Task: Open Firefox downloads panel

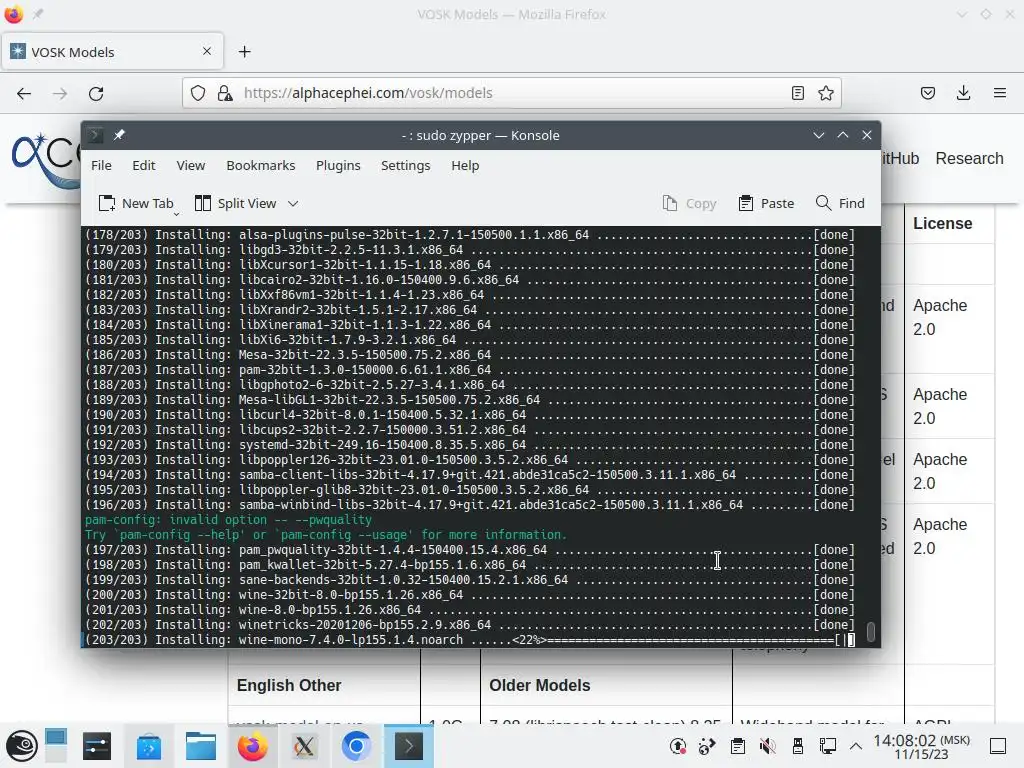Action: click(963, 93)
